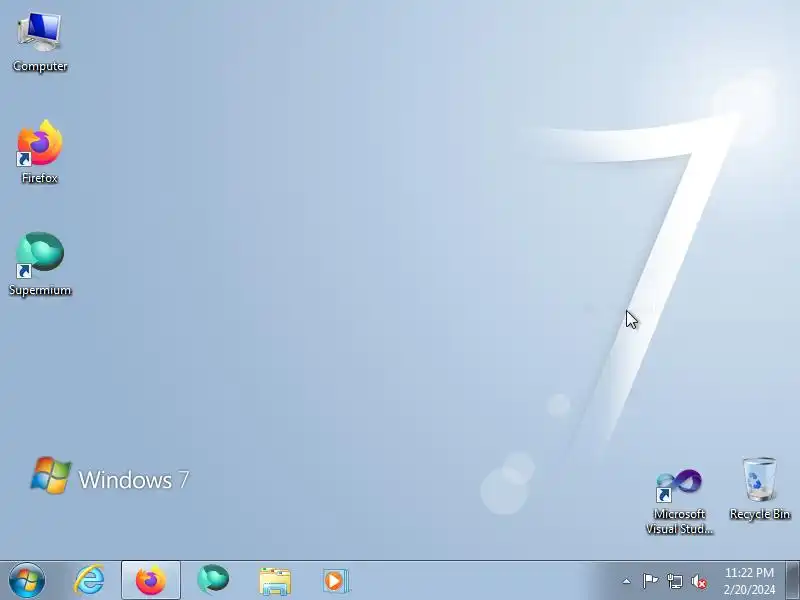The height and width of the screenshot is (600, 800).
Task: Click the 2/20/2024 date in the tray
Action: tap(749, 589)
